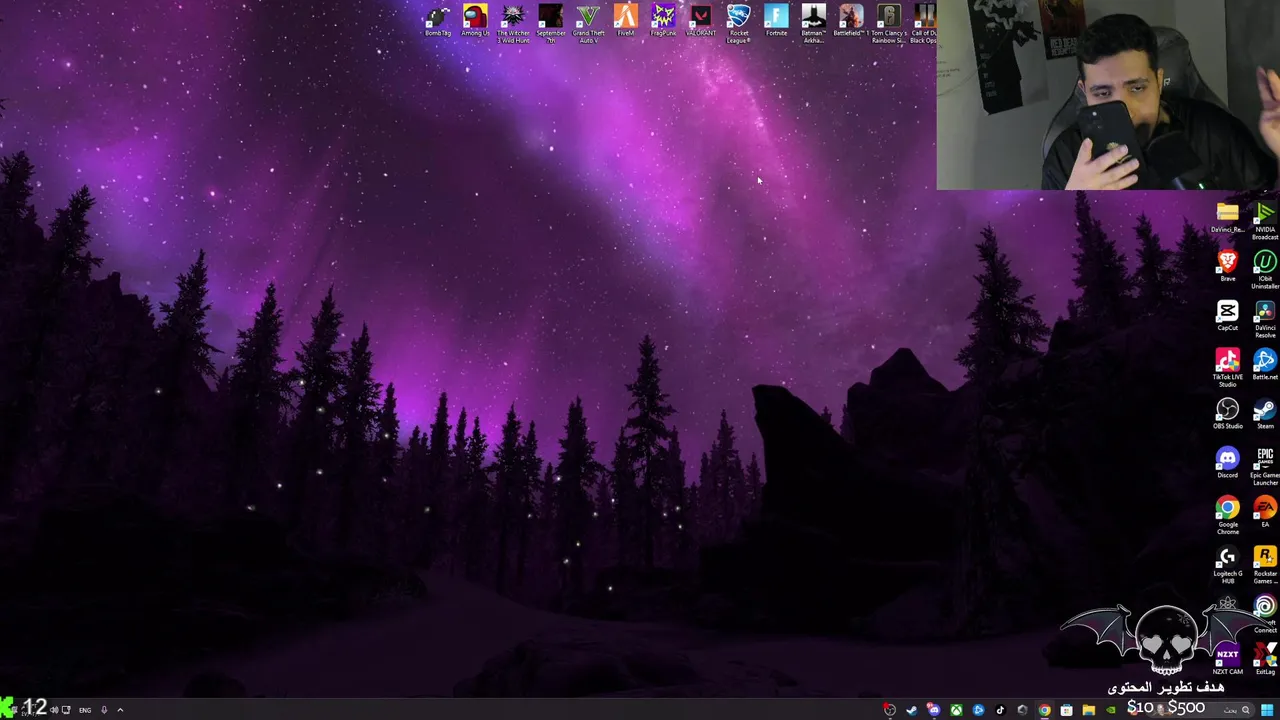
Task: Switch the ENG input language indicator
Action: pyautogui.click(x=85, y=710)
